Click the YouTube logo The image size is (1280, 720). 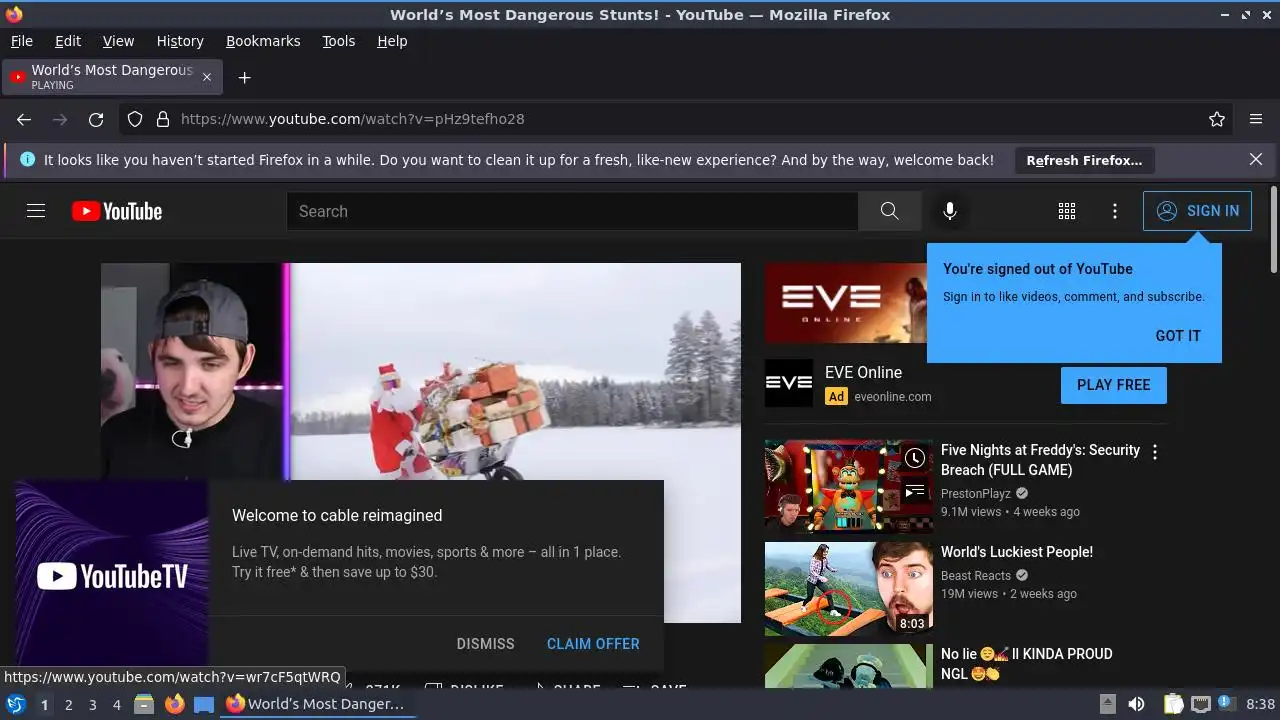click(117, 211)
